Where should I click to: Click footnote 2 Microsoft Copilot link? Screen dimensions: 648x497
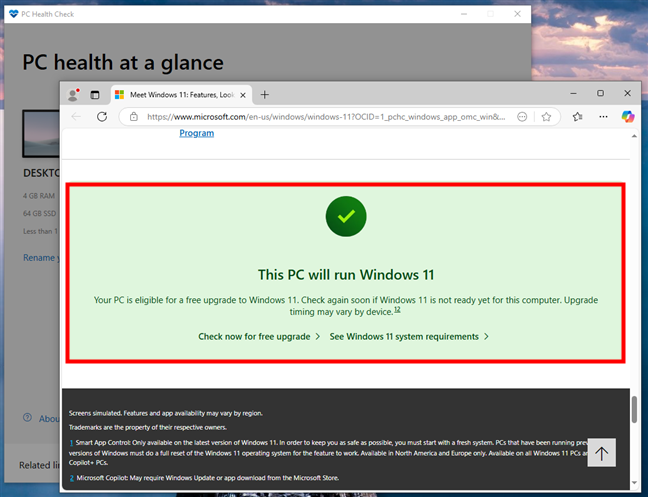pos(71,478)
